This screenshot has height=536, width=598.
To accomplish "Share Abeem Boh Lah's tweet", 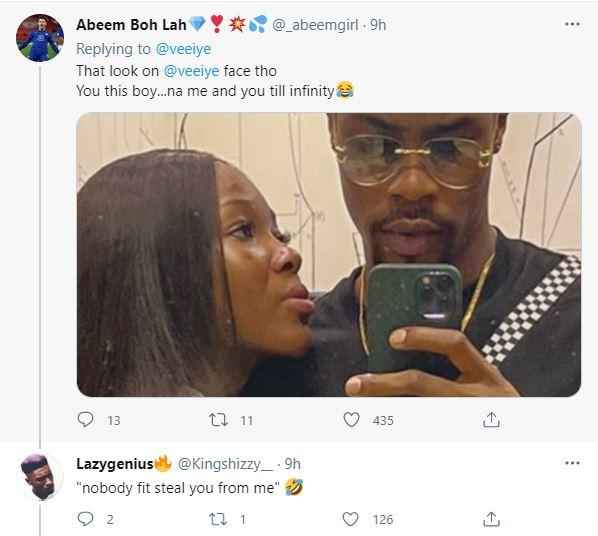I will click(x=491, y=420).
